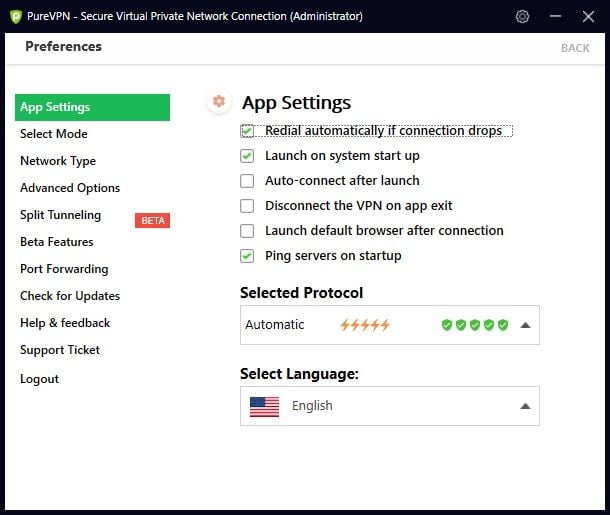The height and width of the screenshot is (515, 610).
Task: Select Check for Updates
Action: pyautogui.click(x=70, y=296)
